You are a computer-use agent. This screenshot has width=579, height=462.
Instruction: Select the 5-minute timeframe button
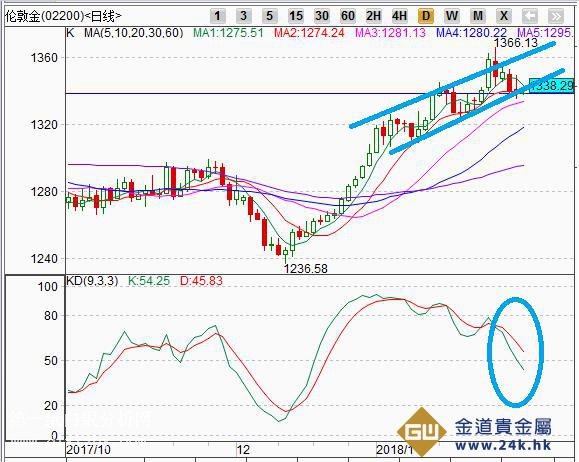[x=269, y=16]
